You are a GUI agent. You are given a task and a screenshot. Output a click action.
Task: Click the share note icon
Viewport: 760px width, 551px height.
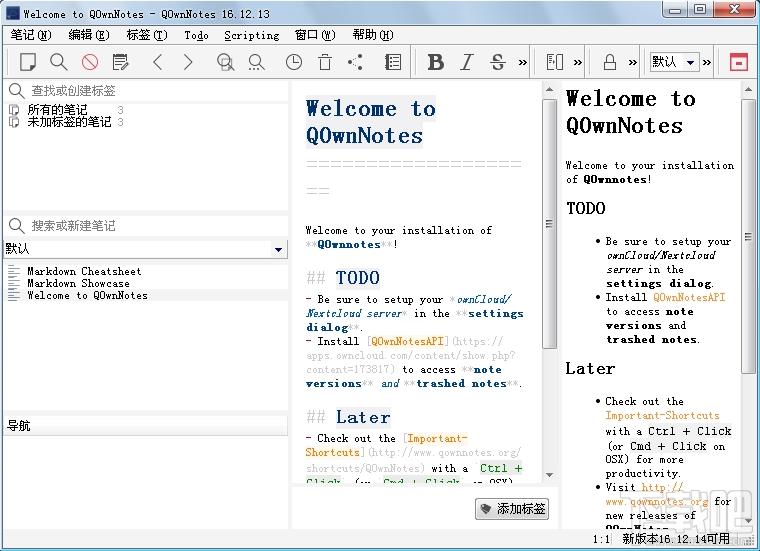355,62
